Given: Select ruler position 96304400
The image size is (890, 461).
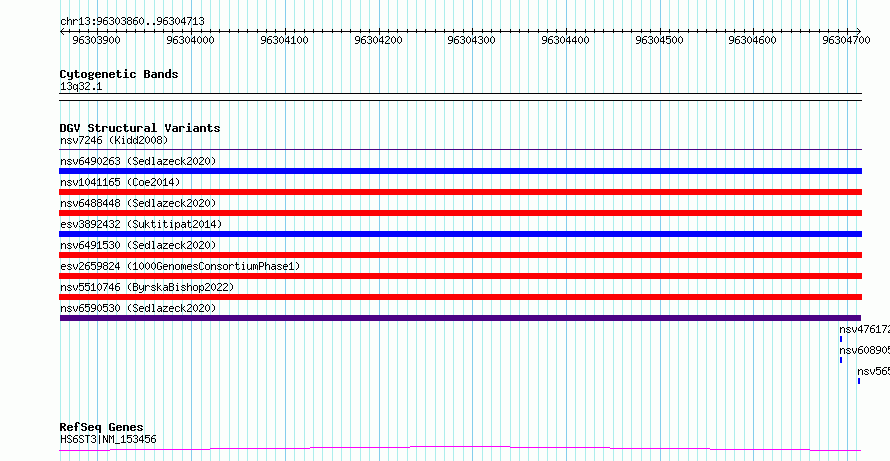Looking at the screenshot, I should click(565, 40).
